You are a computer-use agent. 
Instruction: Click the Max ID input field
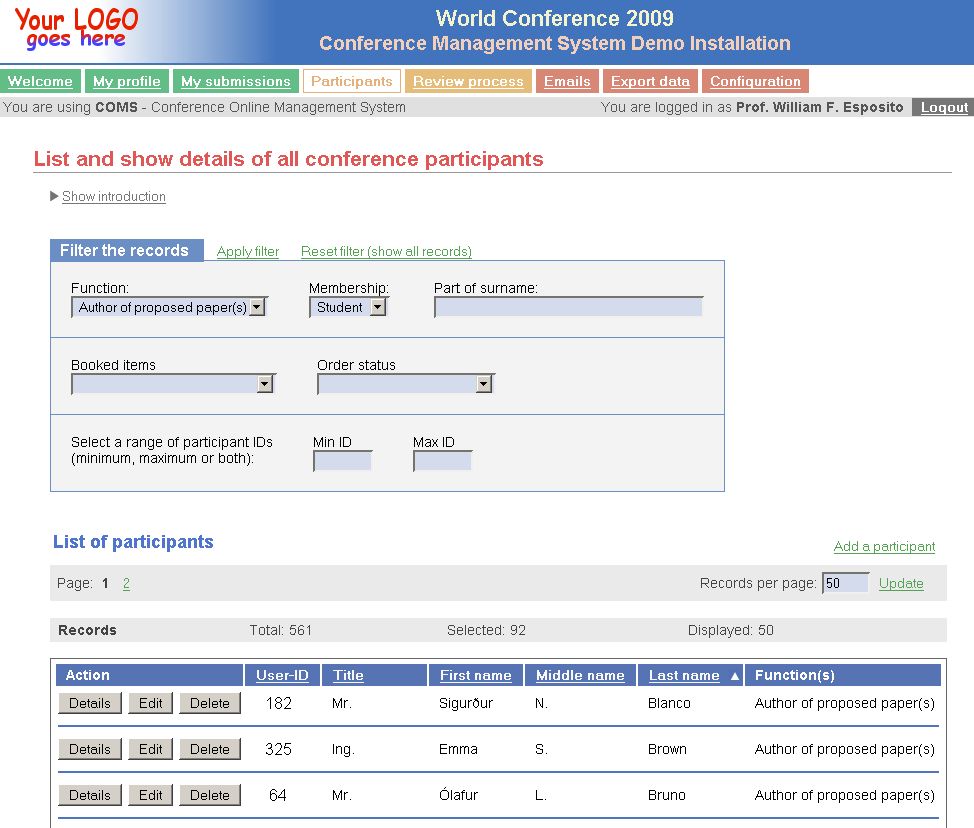[x=442, y=461]
